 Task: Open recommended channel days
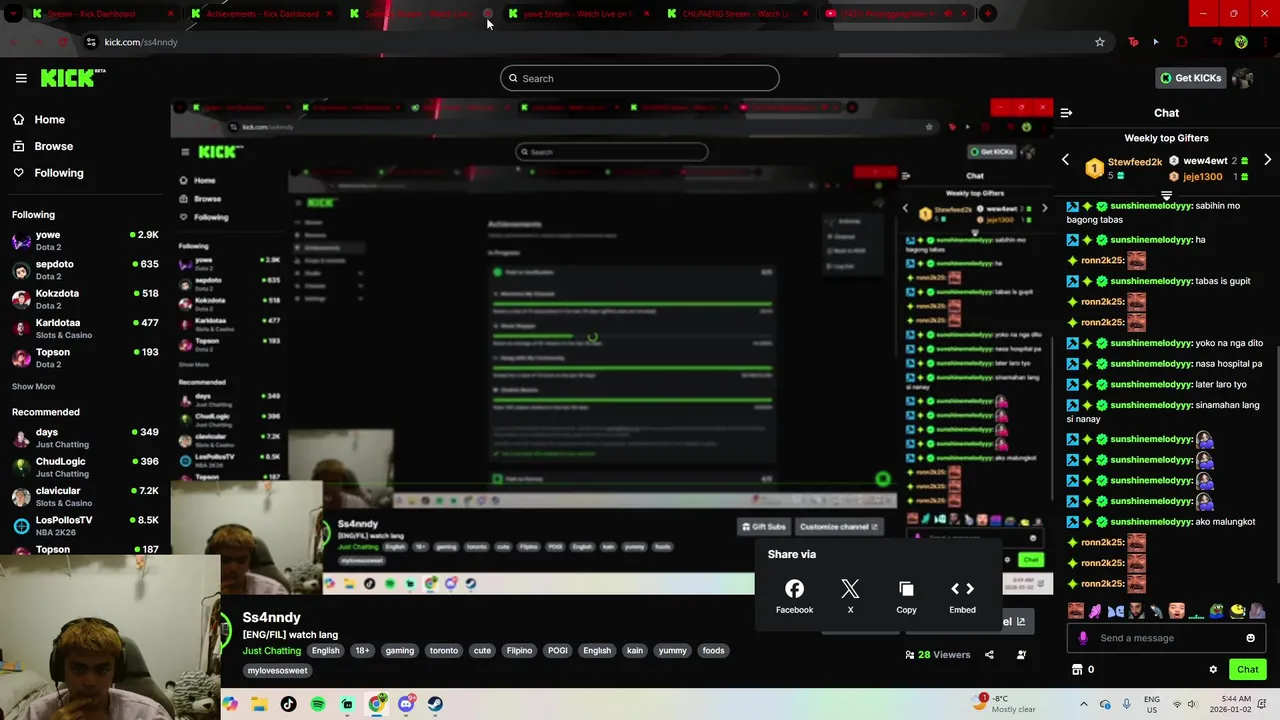85,438
